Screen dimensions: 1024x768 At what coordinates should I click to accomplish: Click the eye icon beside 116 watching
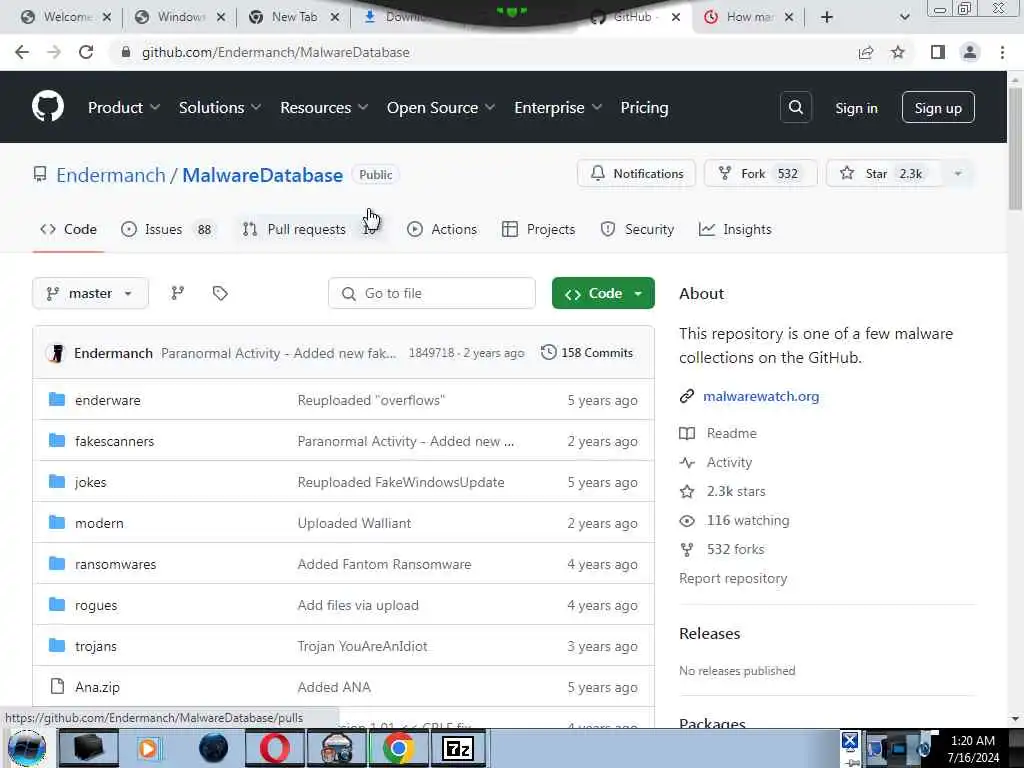[686, 520]
